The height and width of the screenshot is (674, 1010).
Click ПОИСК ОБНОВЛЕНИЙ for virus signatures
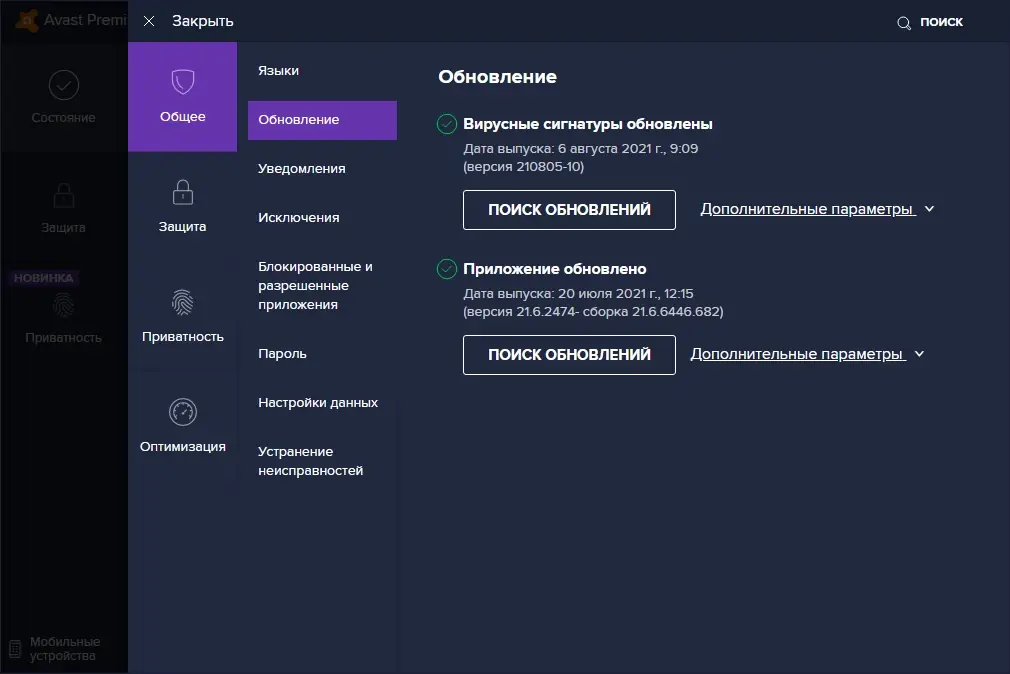pos(568,210)
